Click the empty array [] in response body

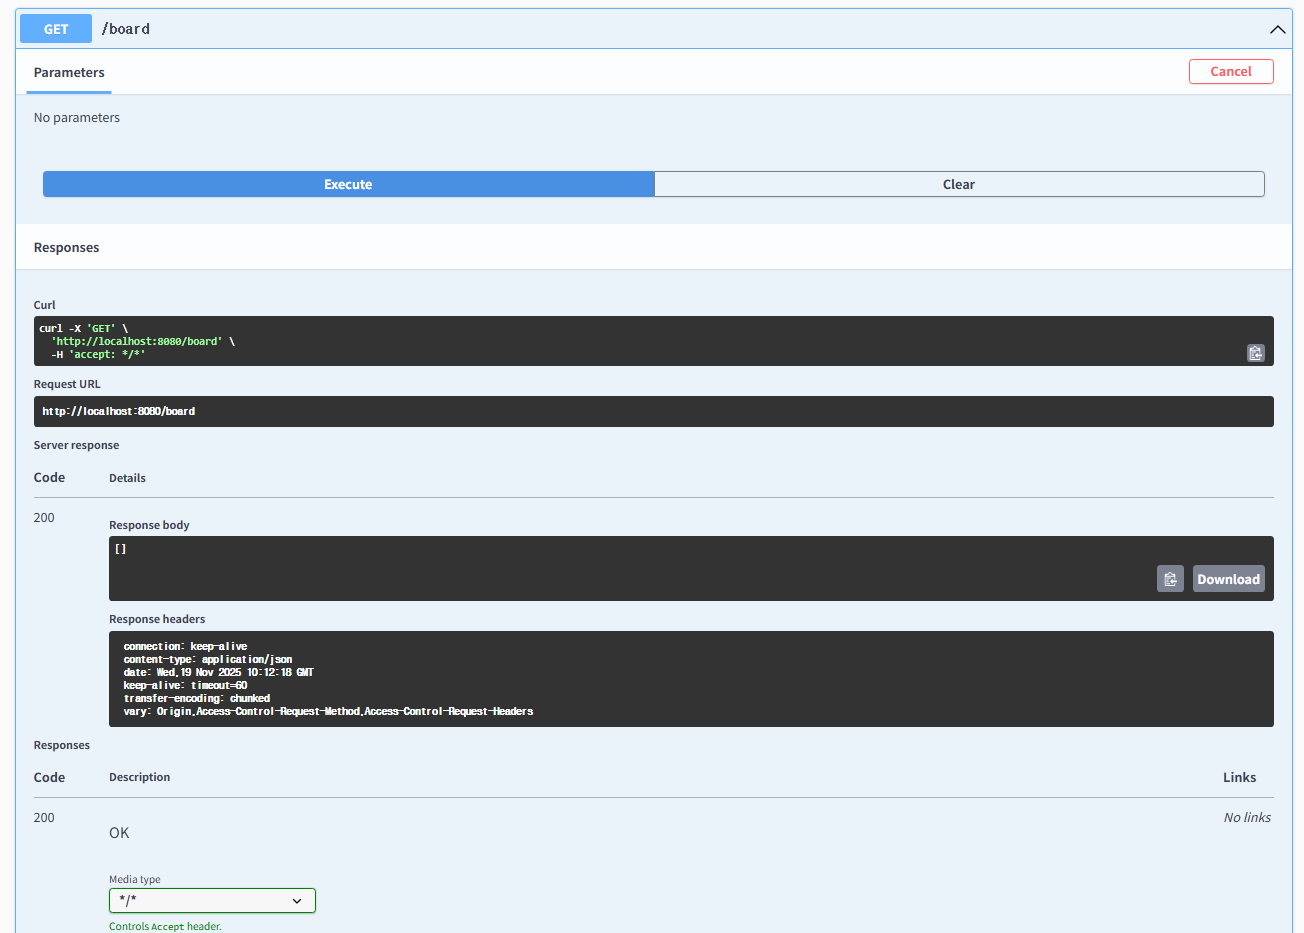(x=120, y=549)
